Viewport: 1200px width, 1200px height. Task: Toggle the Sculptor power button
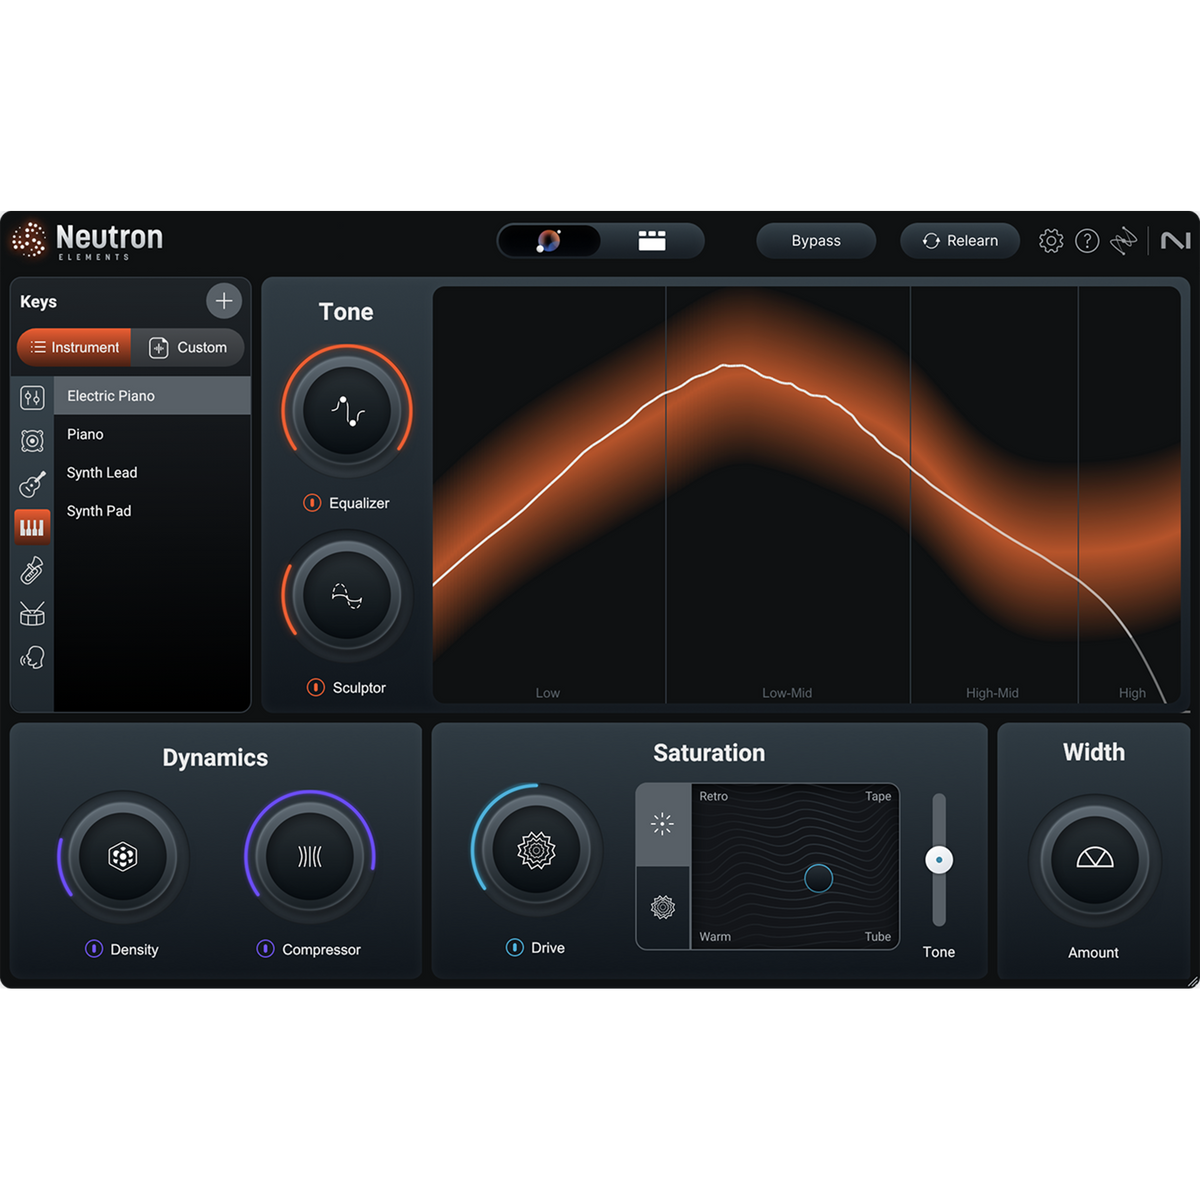pyautogui.click(x=316, y=687)
